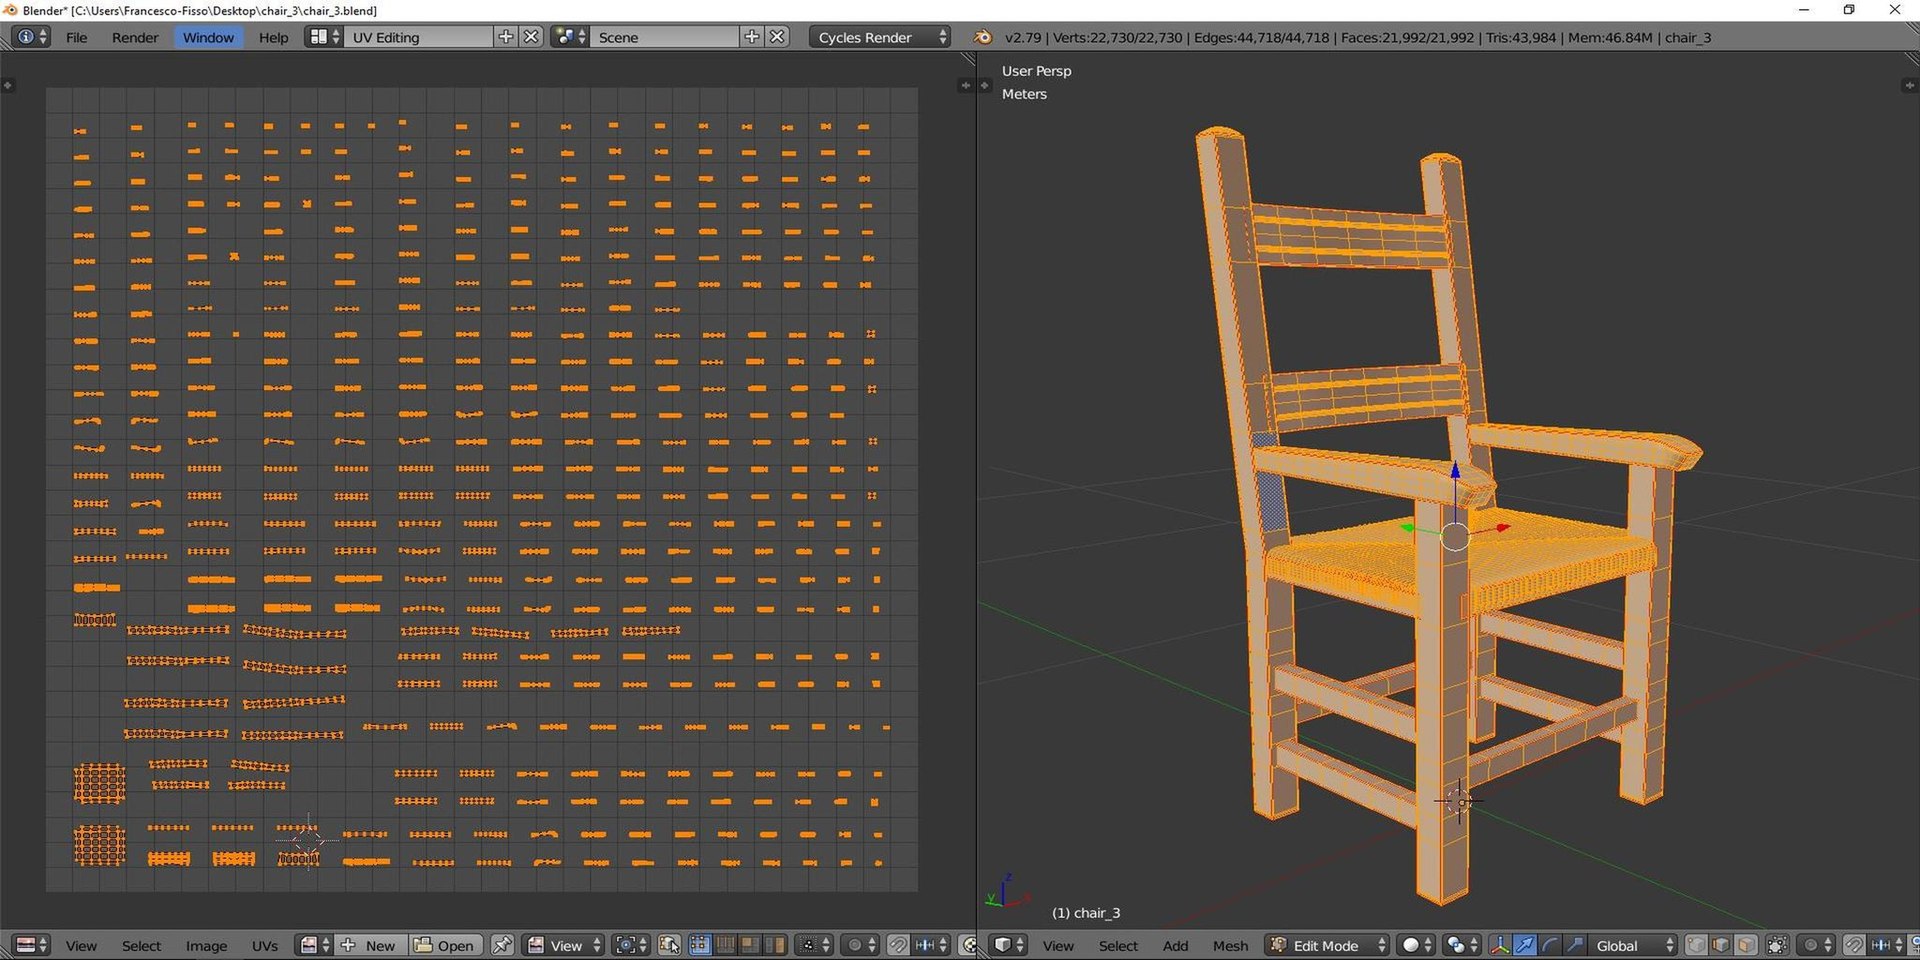Open the Help menu
The width and height of the screenshot is (1920, 960).
[x=273, y=37]
